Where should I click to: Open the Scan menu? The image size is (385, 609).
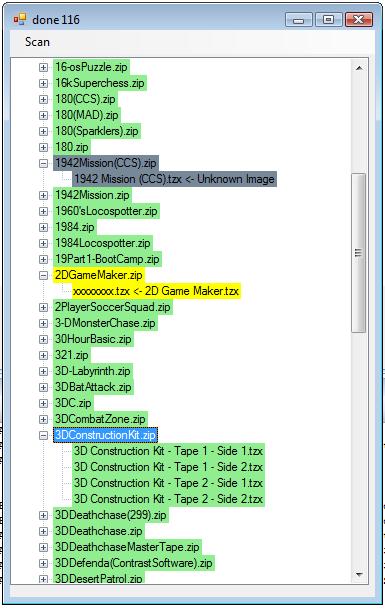click(37, 42)
